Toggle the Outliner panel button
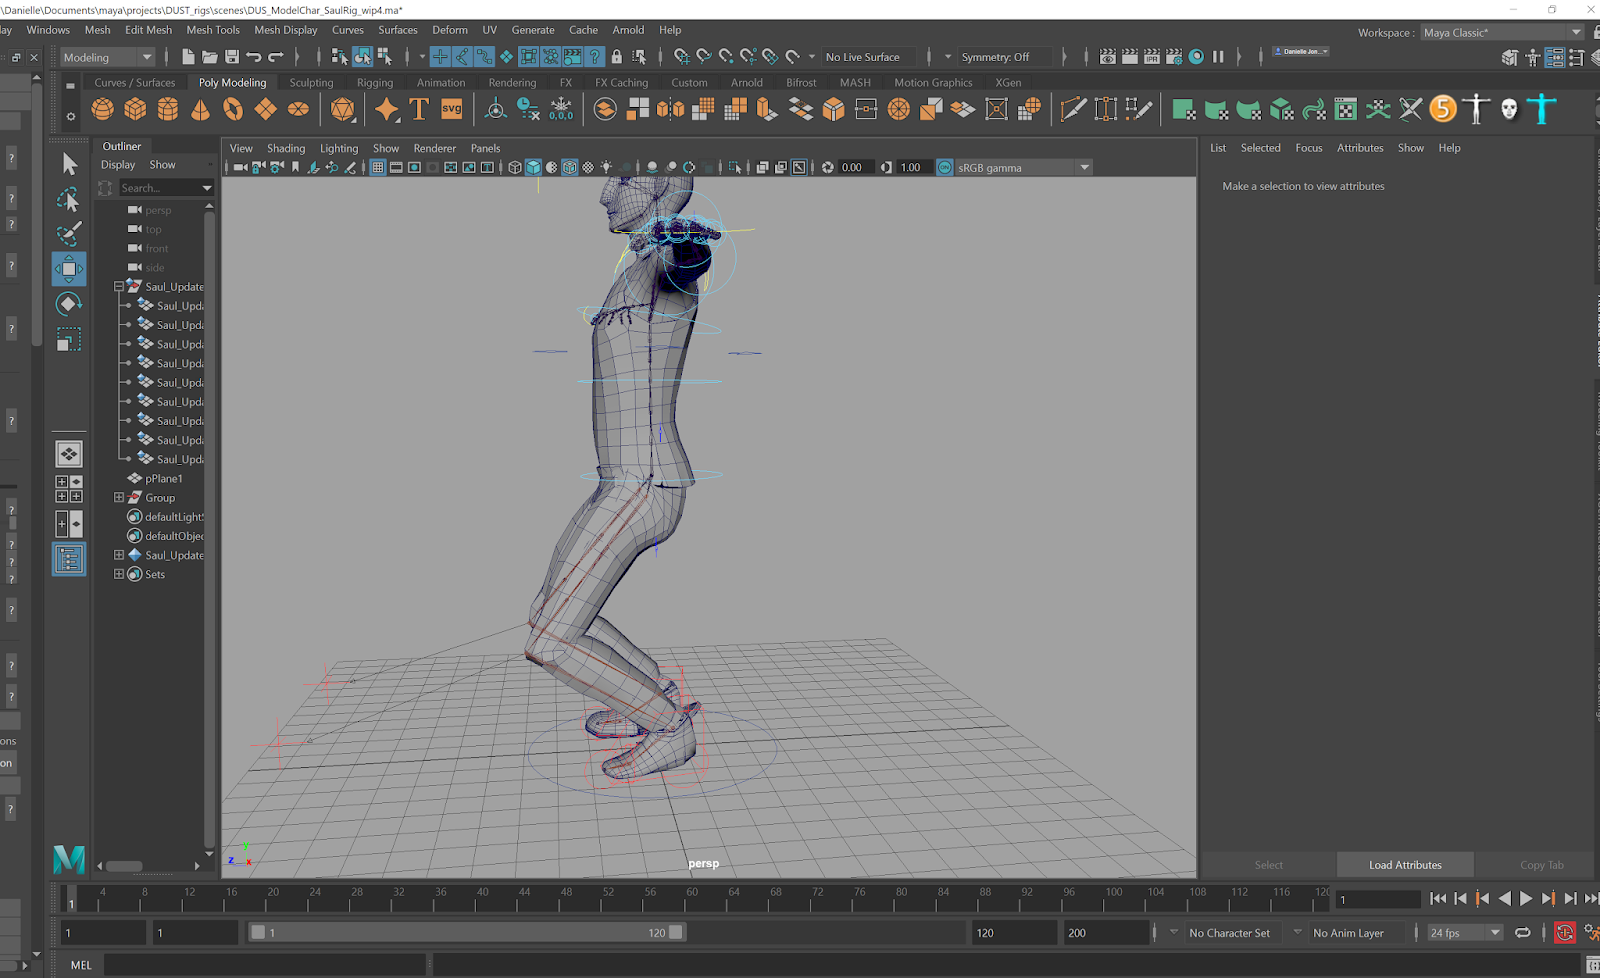This screenshot has height=978, width=1600. point(68,559)
